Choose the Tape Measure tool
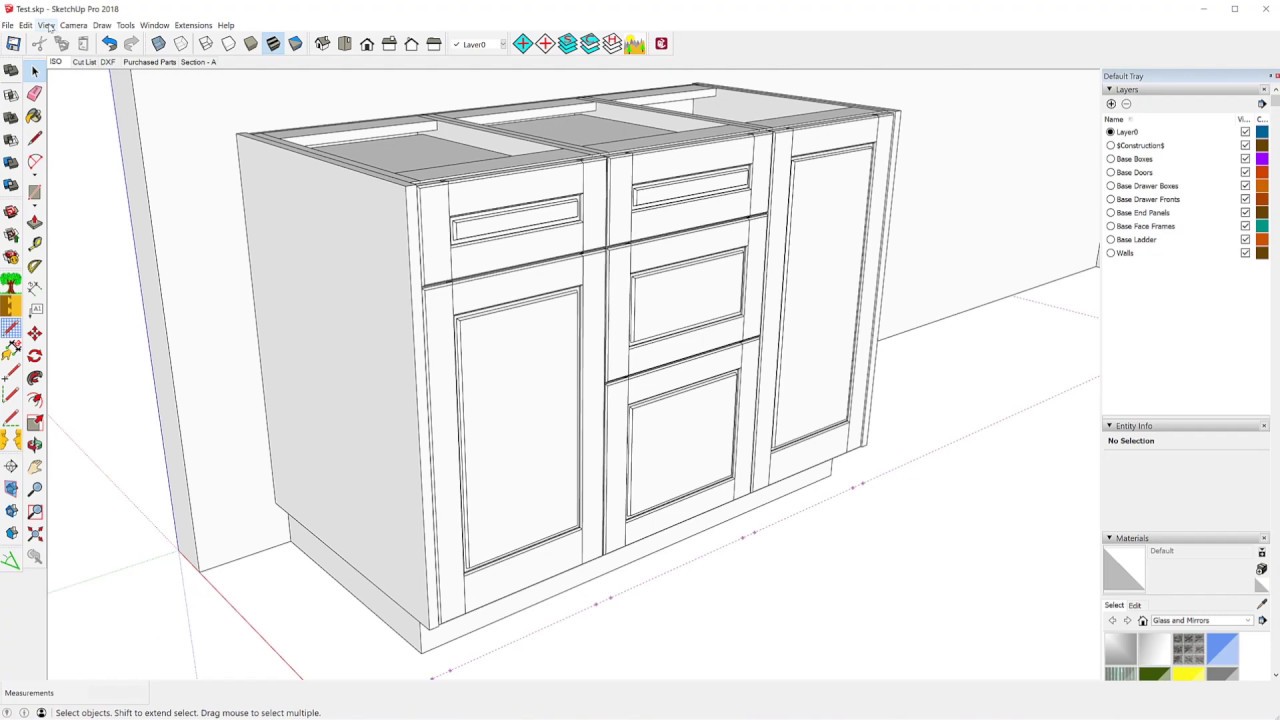 34,243
